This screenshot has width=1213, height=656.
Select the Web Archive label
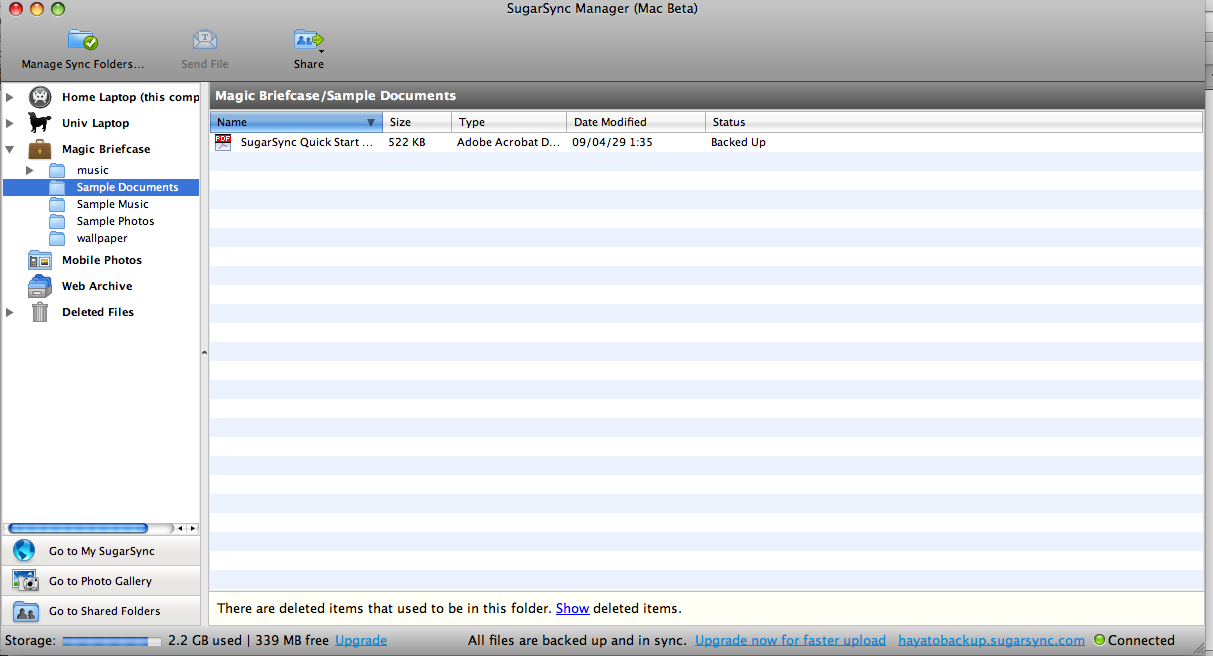coord(97,286)
